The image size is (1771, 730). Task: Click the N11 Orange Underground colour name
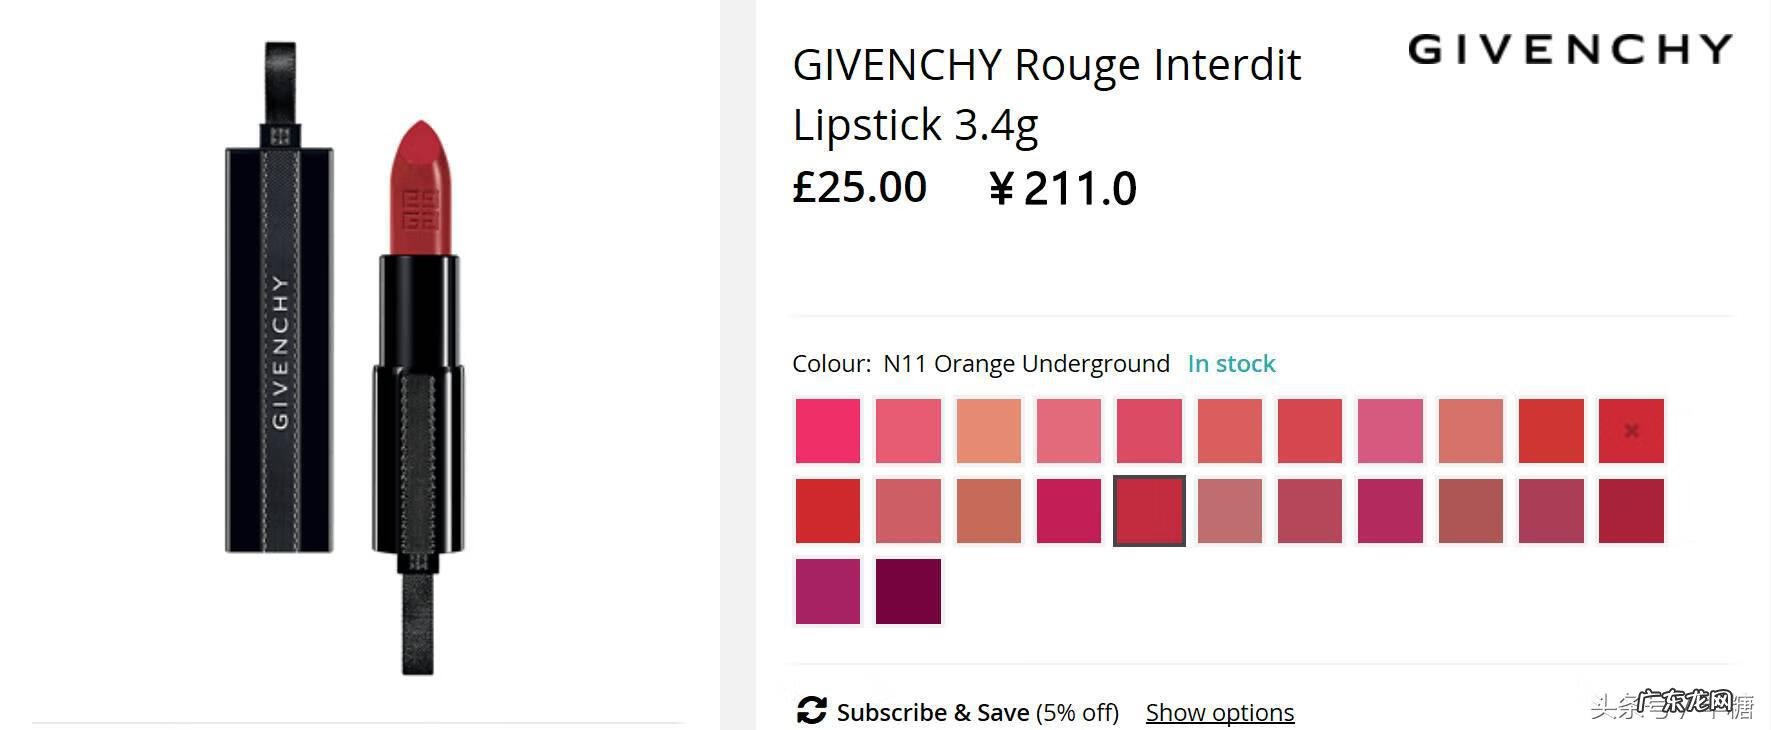pos(1026,364)
